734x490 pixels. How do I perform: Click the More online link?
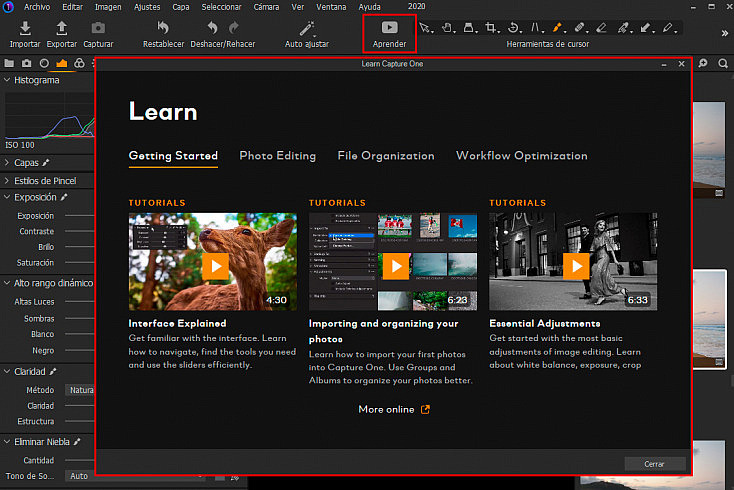(394, 410)
